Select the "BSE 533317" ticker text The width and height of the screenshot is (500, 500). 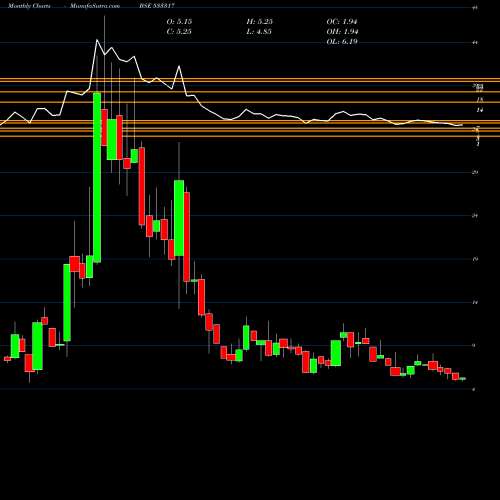coord(157,6)
